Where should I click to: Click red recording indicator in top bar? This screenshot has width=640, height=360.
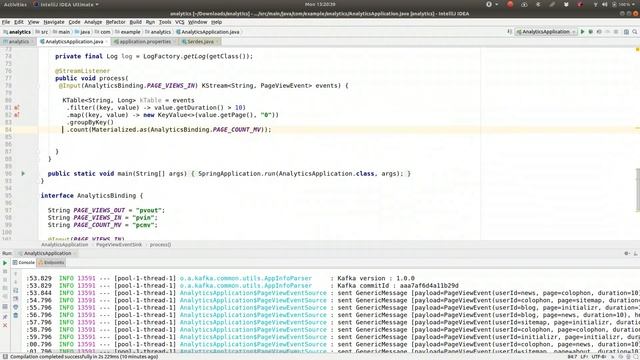click(510, 4)
